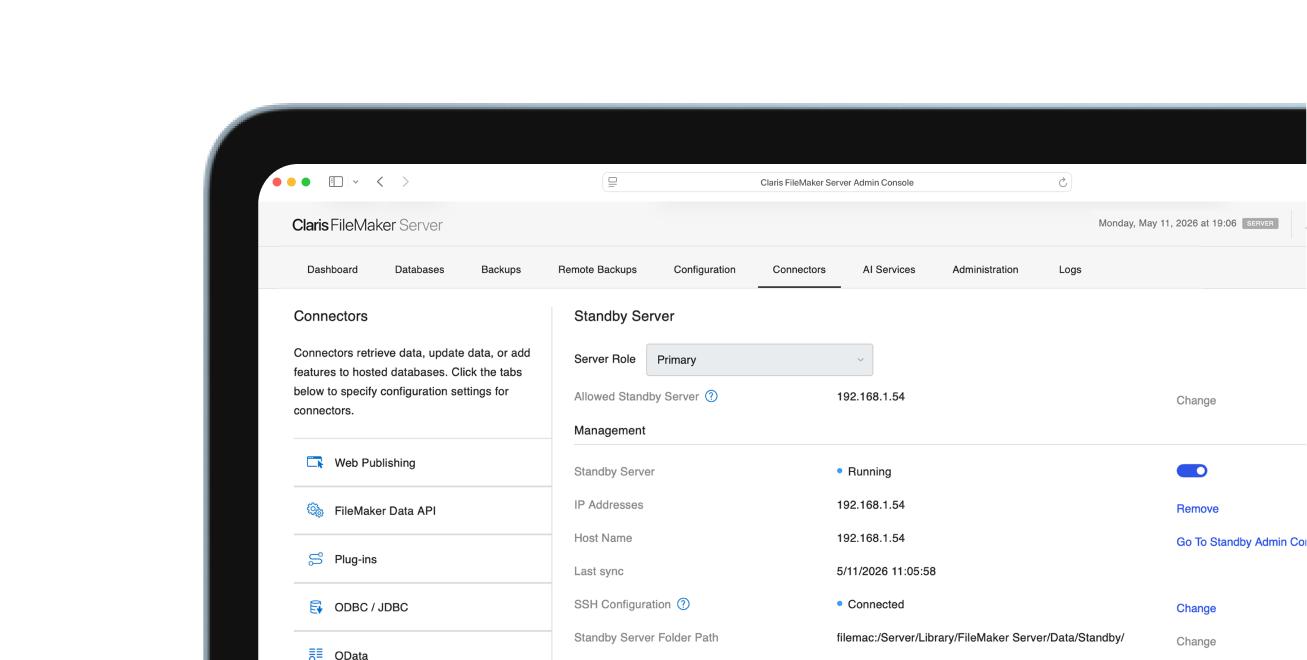Open the AI Services tab

tap(889, 270)
